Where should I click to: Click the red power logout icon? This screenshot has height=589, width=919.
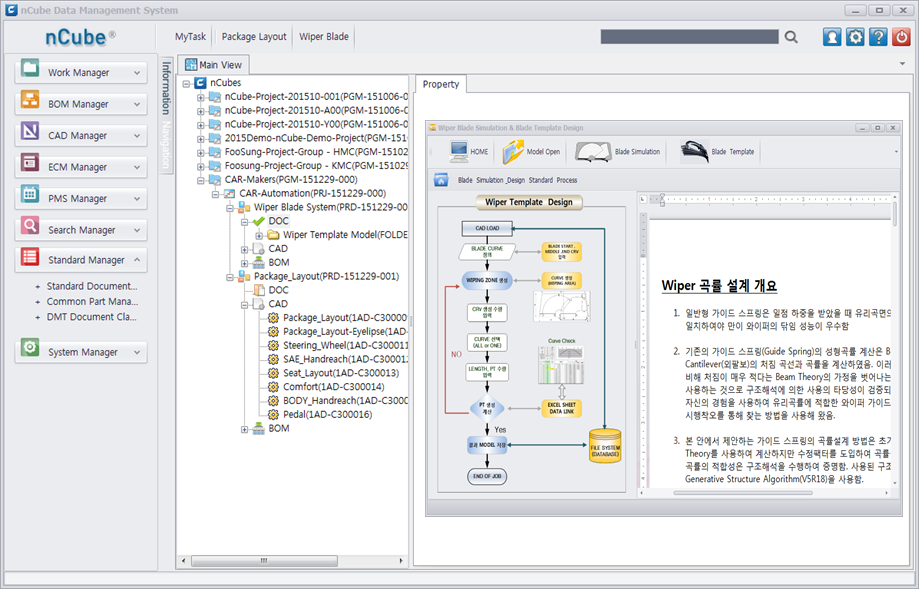point(901,37)
